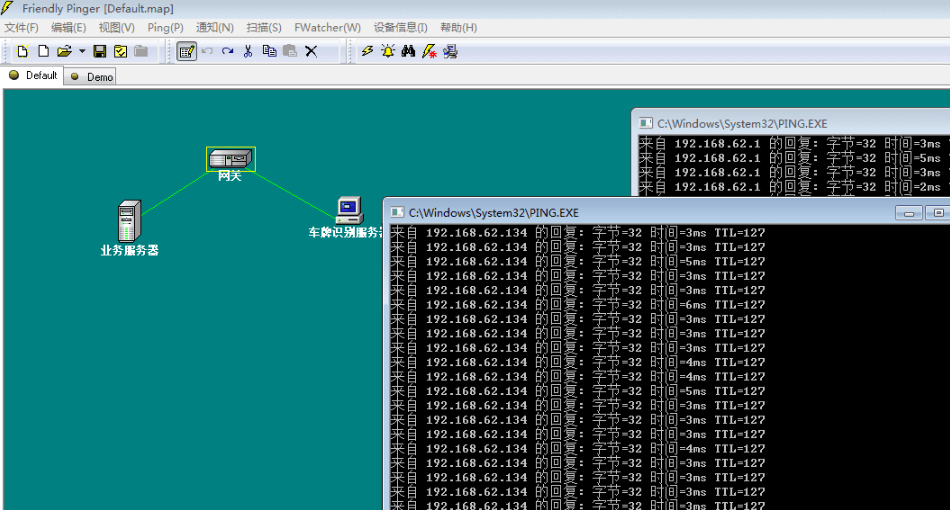Click the blank new document icon
Screen dimensions: 950x510
pos(43,51)
